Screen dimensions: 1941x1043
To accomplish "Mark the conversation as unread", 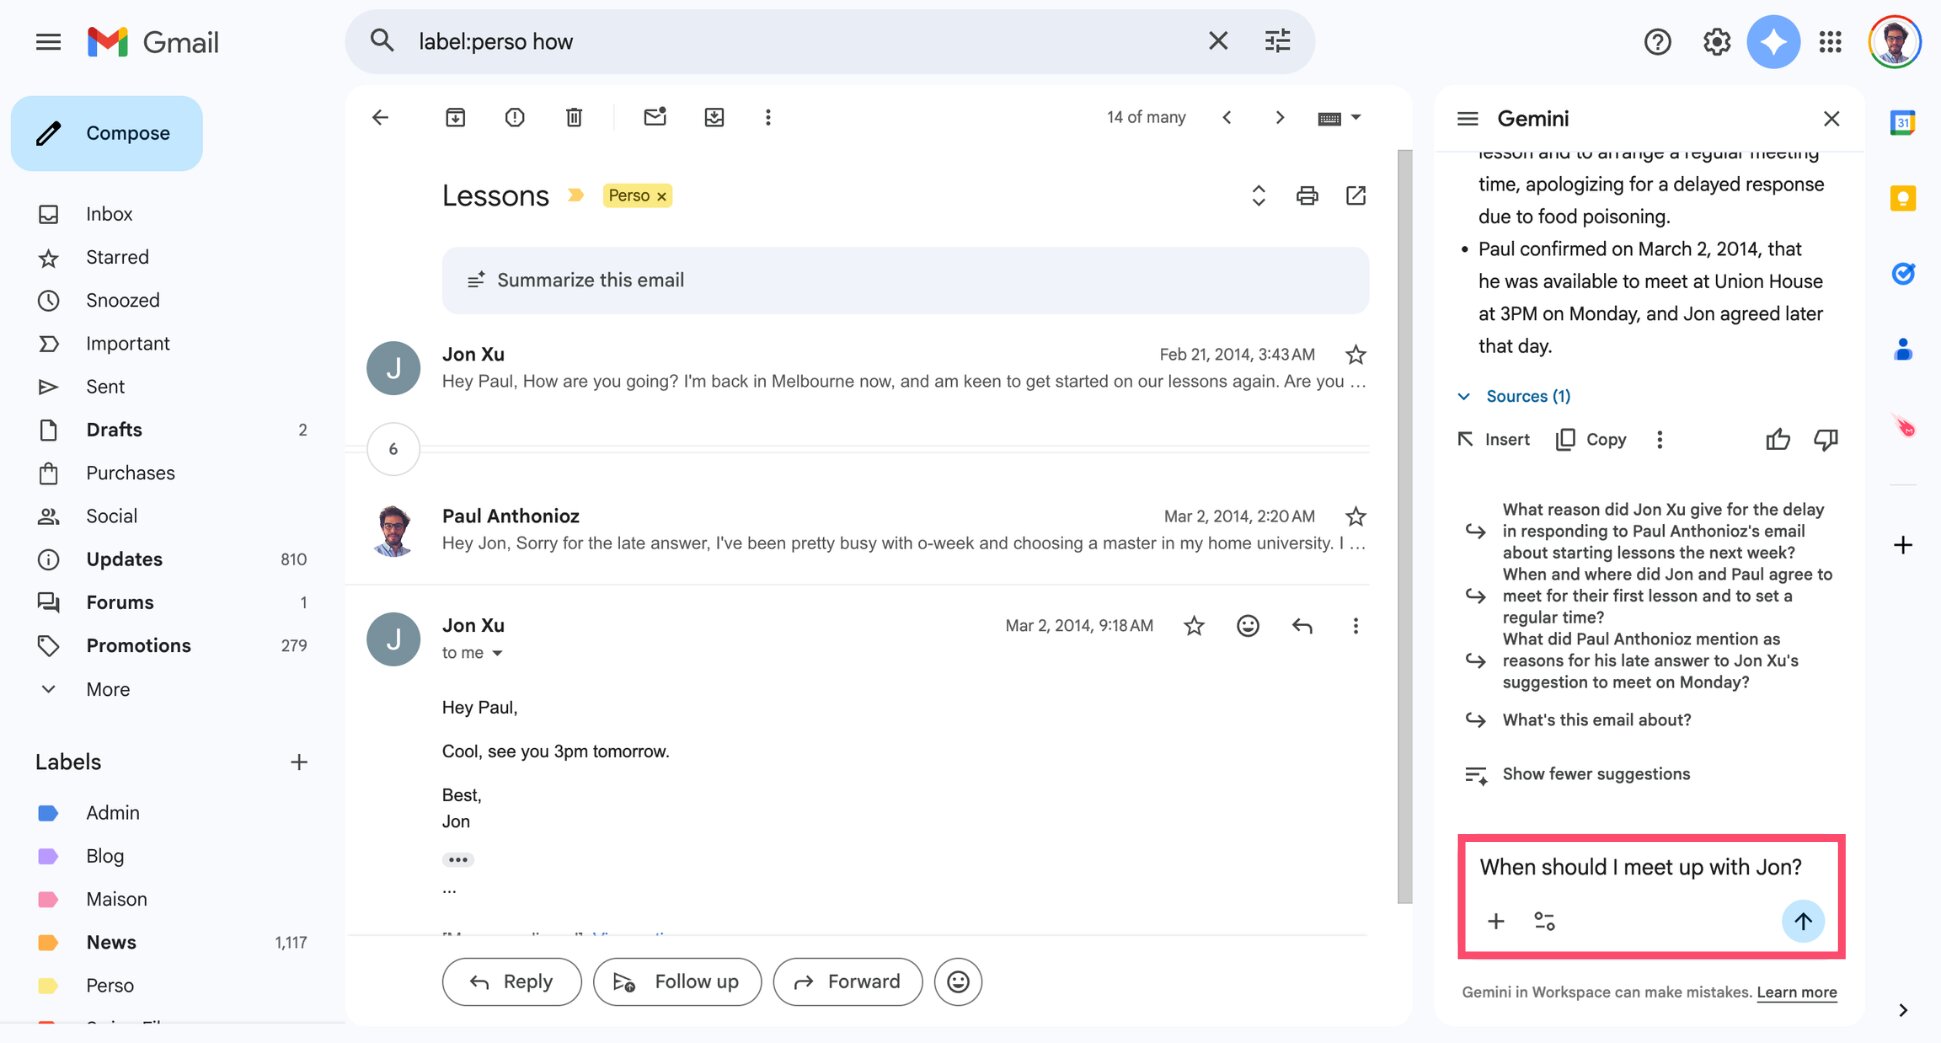I will (x=655, y=117).
